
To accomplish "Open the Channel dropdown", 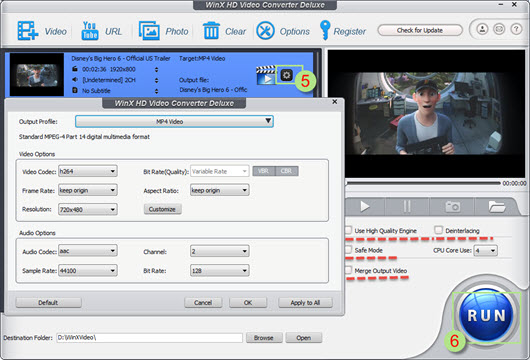I will (220, 251).
